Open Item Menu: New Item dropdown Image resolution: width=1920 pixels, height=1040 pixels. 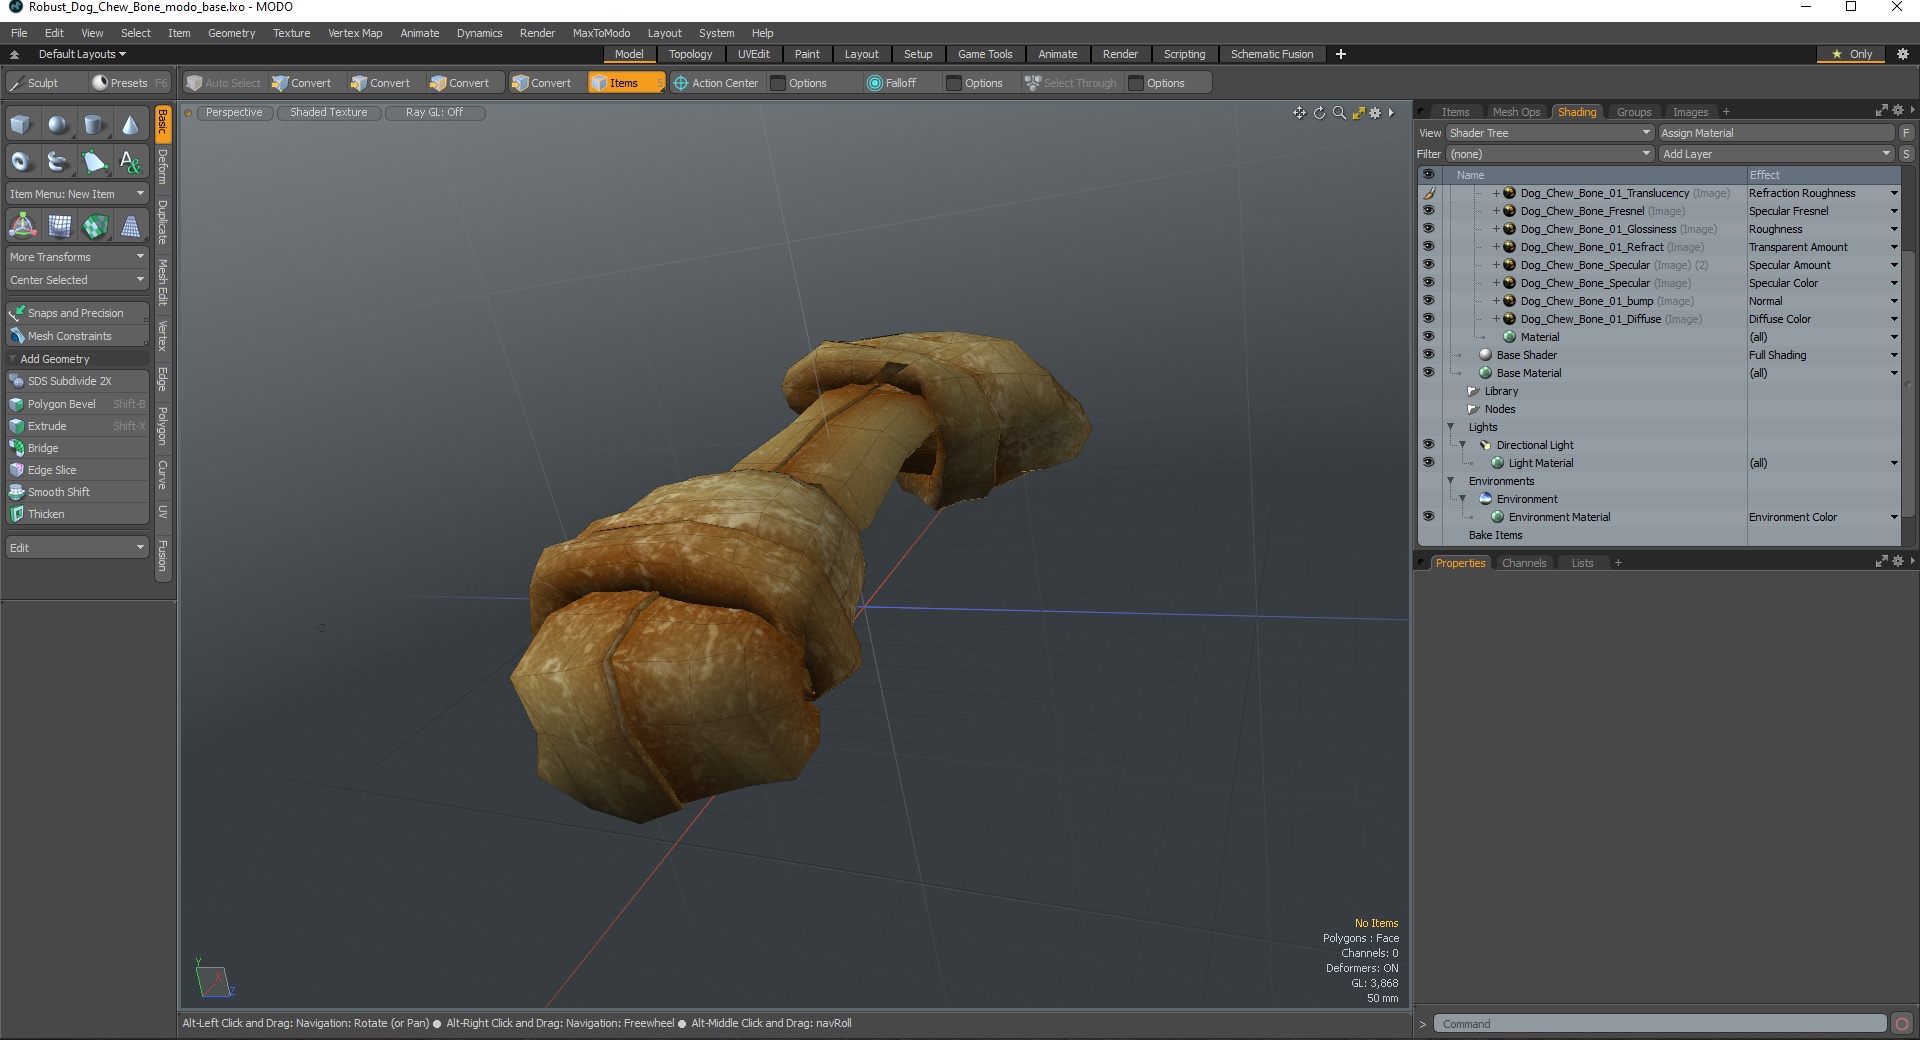tap(77, 194)
